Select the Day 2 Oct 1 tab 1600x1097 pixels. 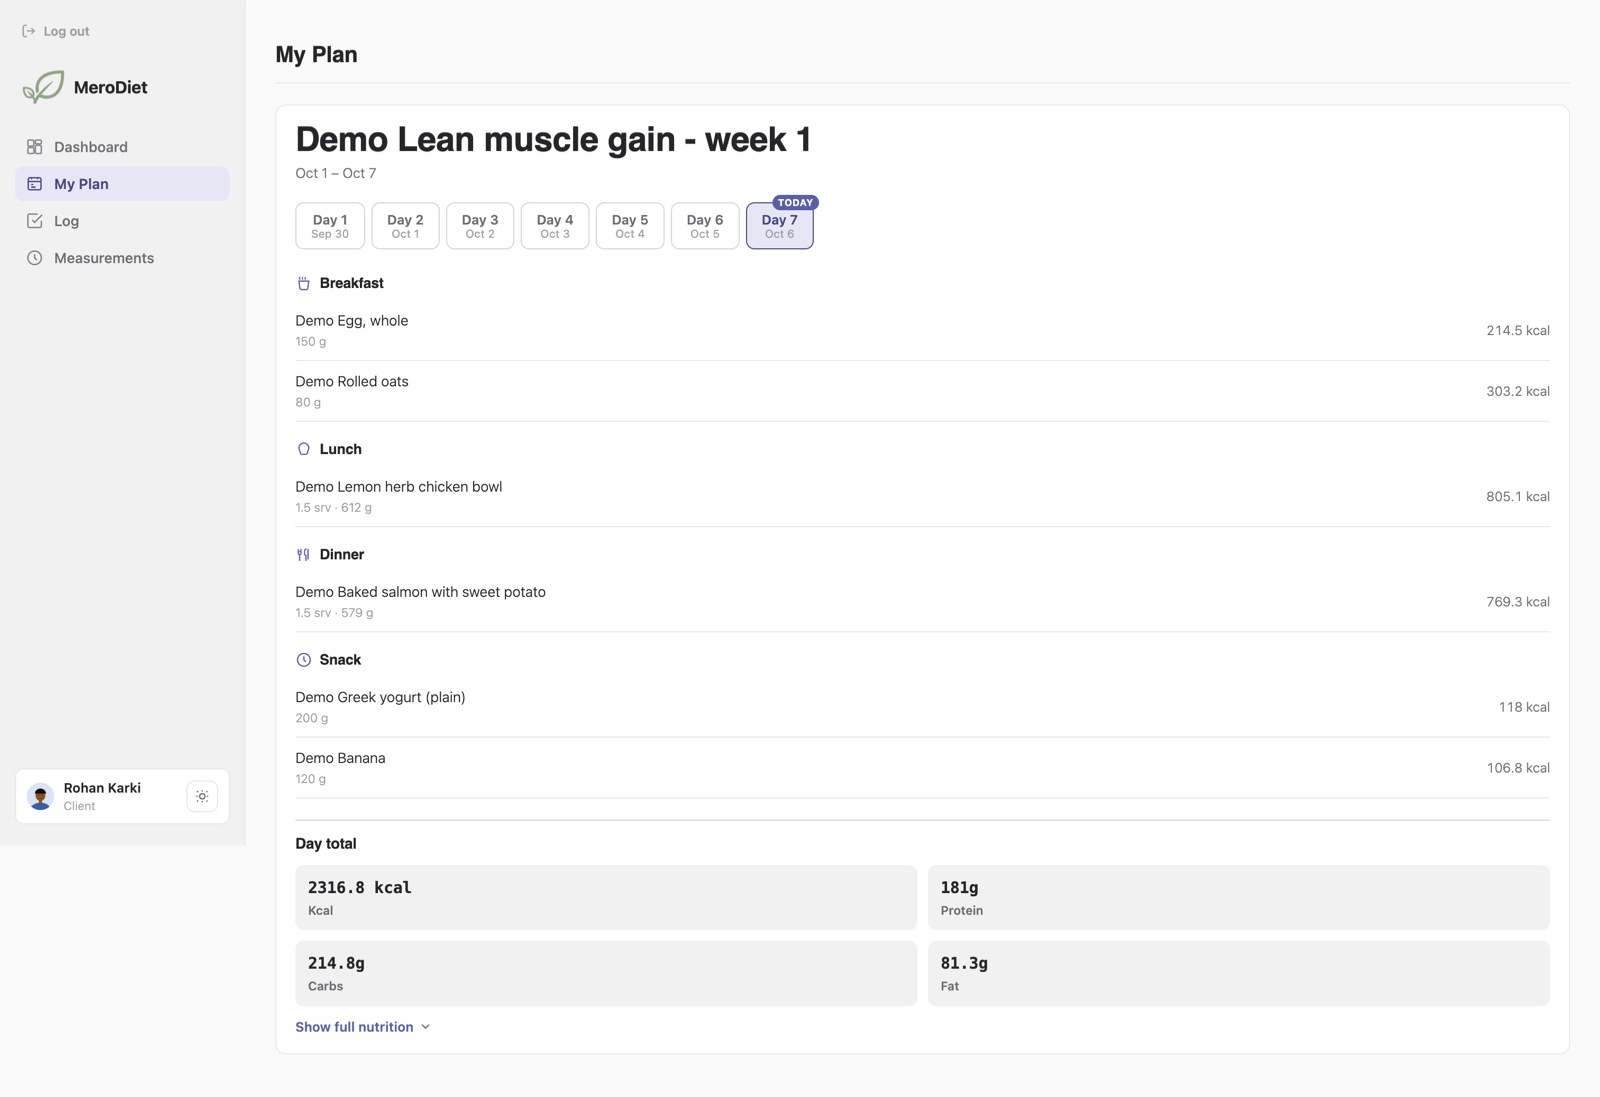pos(405,226)
